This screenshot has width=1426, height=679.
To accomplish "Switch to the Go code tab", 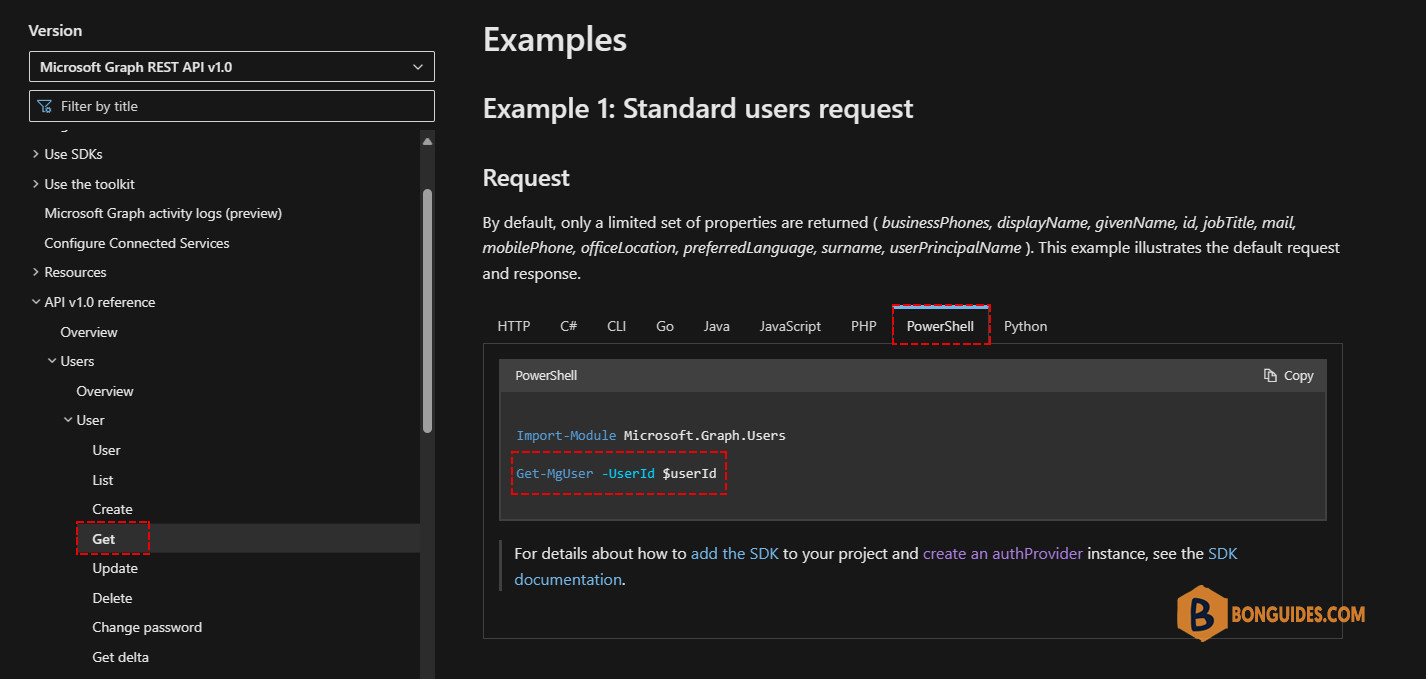I will click(665, 326).
